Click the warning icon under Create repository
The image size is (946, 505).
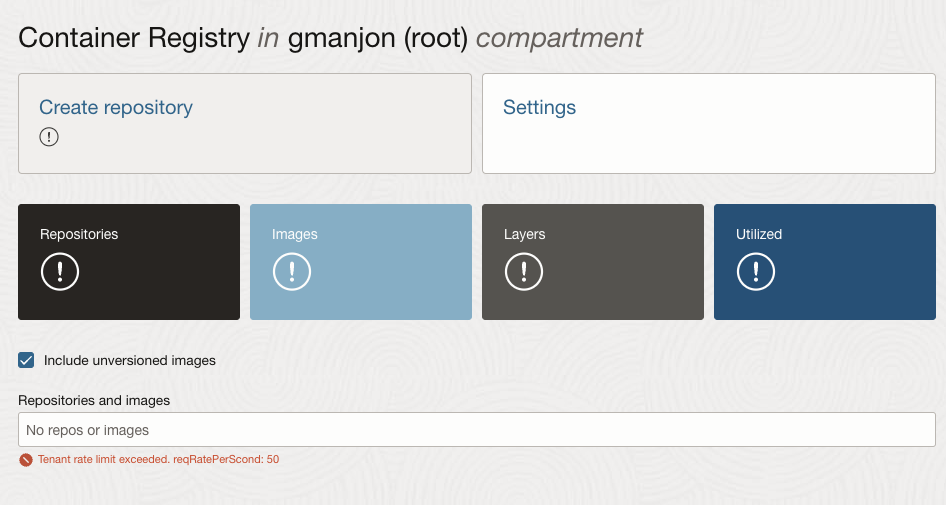(x=49, y=137)
